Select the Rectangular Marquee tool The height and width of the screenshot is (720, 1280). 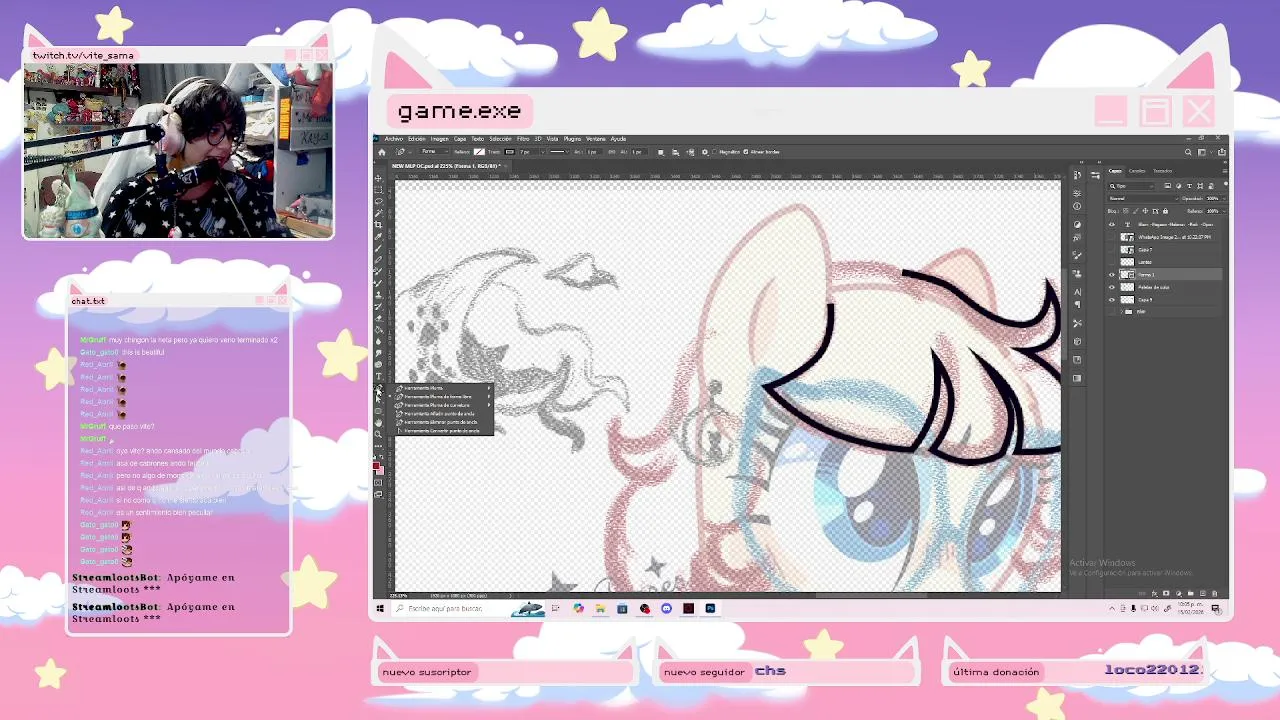[378, 190]
